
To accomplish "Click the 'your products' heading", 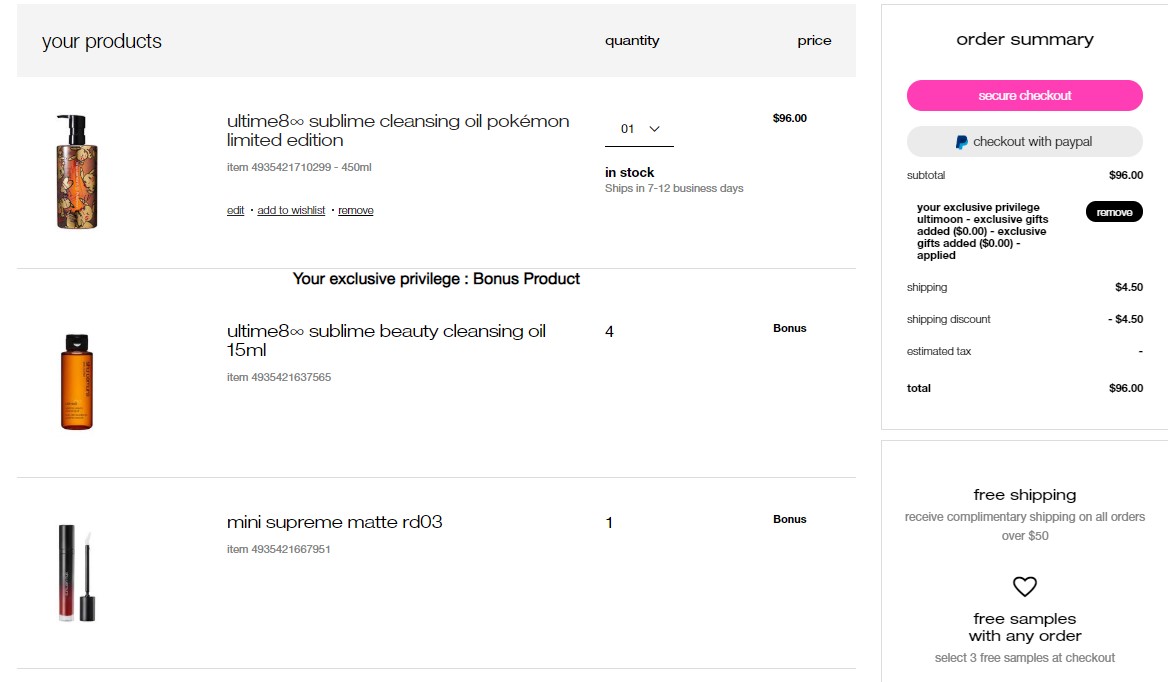I will [x=101, y=41].
